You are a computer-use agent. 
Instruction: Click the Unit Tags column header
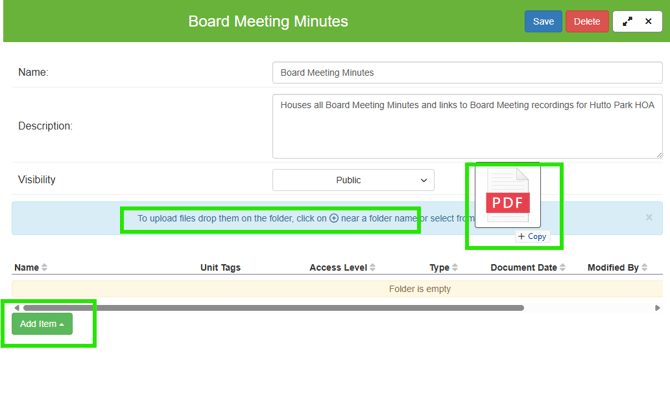tap(220, 268)
